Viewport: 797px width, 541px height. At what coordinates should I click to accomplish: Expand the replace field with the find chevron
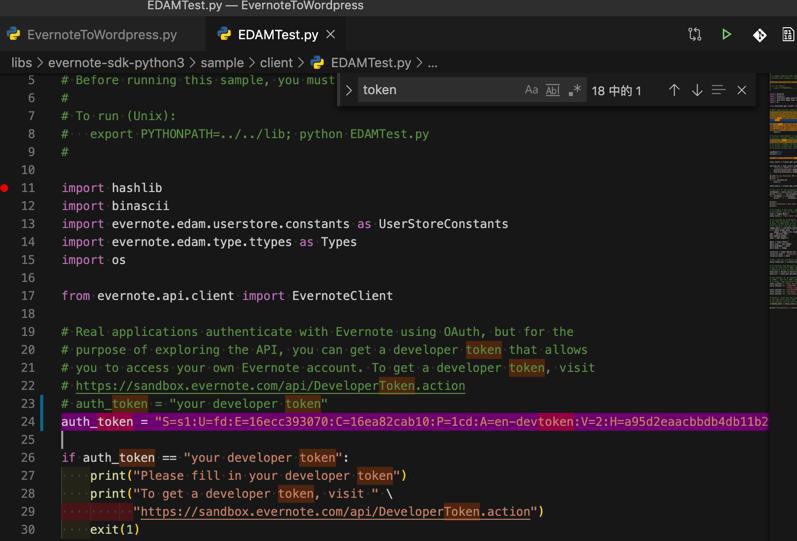click(x=349, y=91)
